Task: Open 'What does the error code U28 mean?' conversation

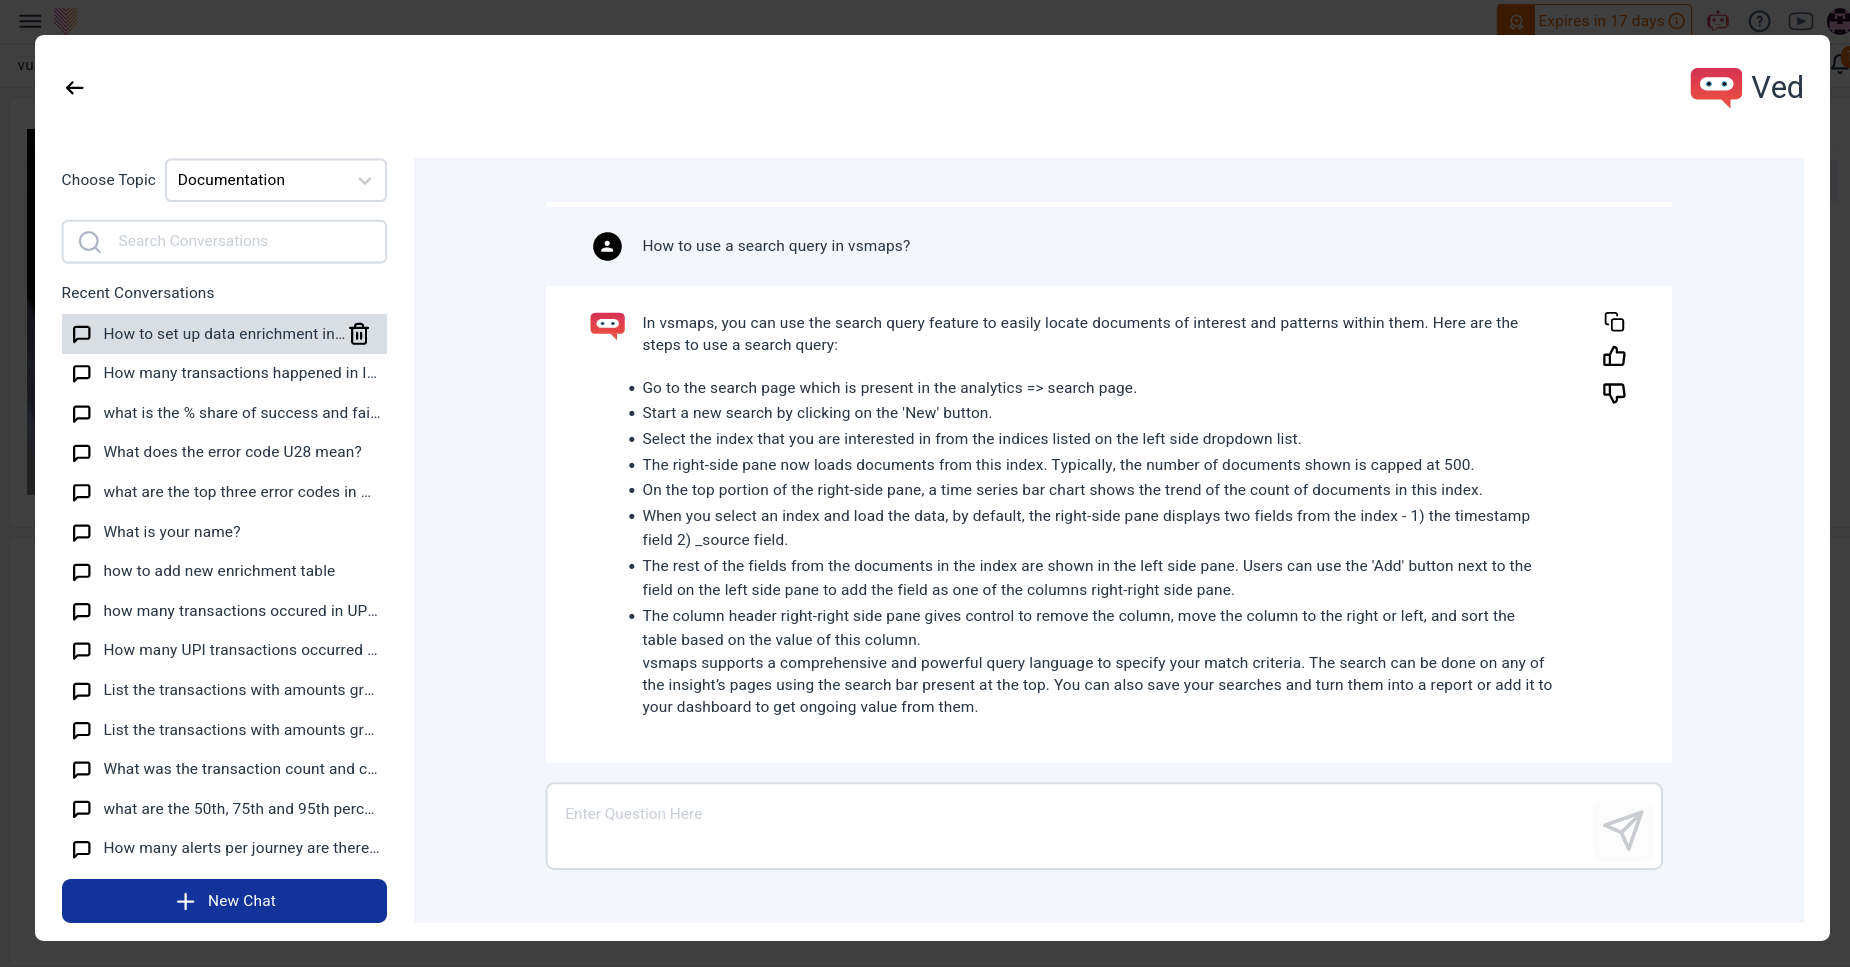Action: 232,452
